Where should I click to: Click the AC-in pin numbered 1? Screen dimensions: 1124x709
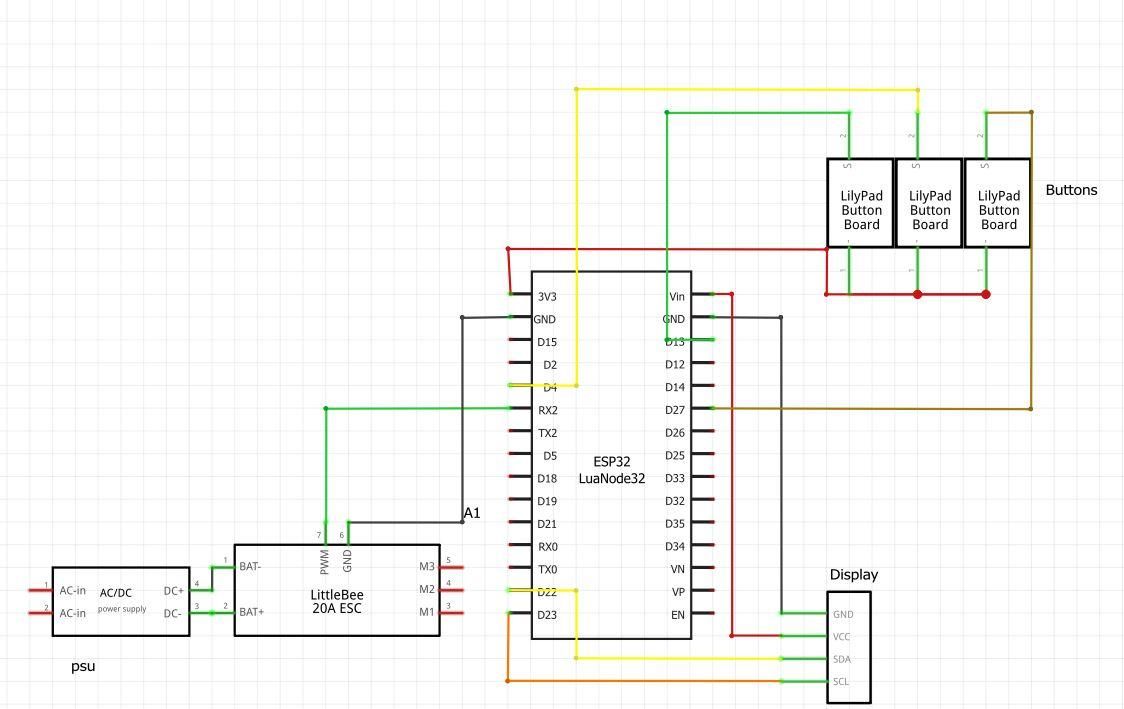click(41, 590)
